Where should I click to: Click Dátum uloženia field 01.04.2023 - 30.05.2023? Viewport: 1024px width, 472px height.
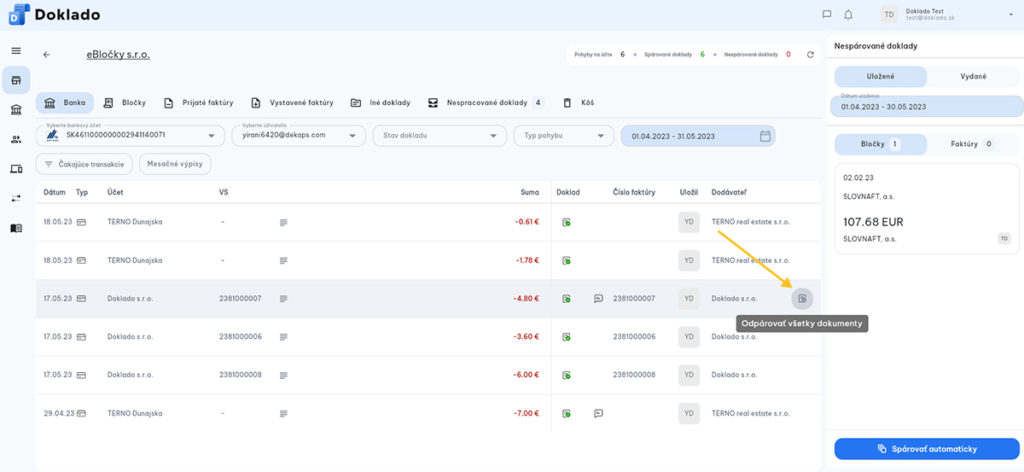tap(927, 106)
